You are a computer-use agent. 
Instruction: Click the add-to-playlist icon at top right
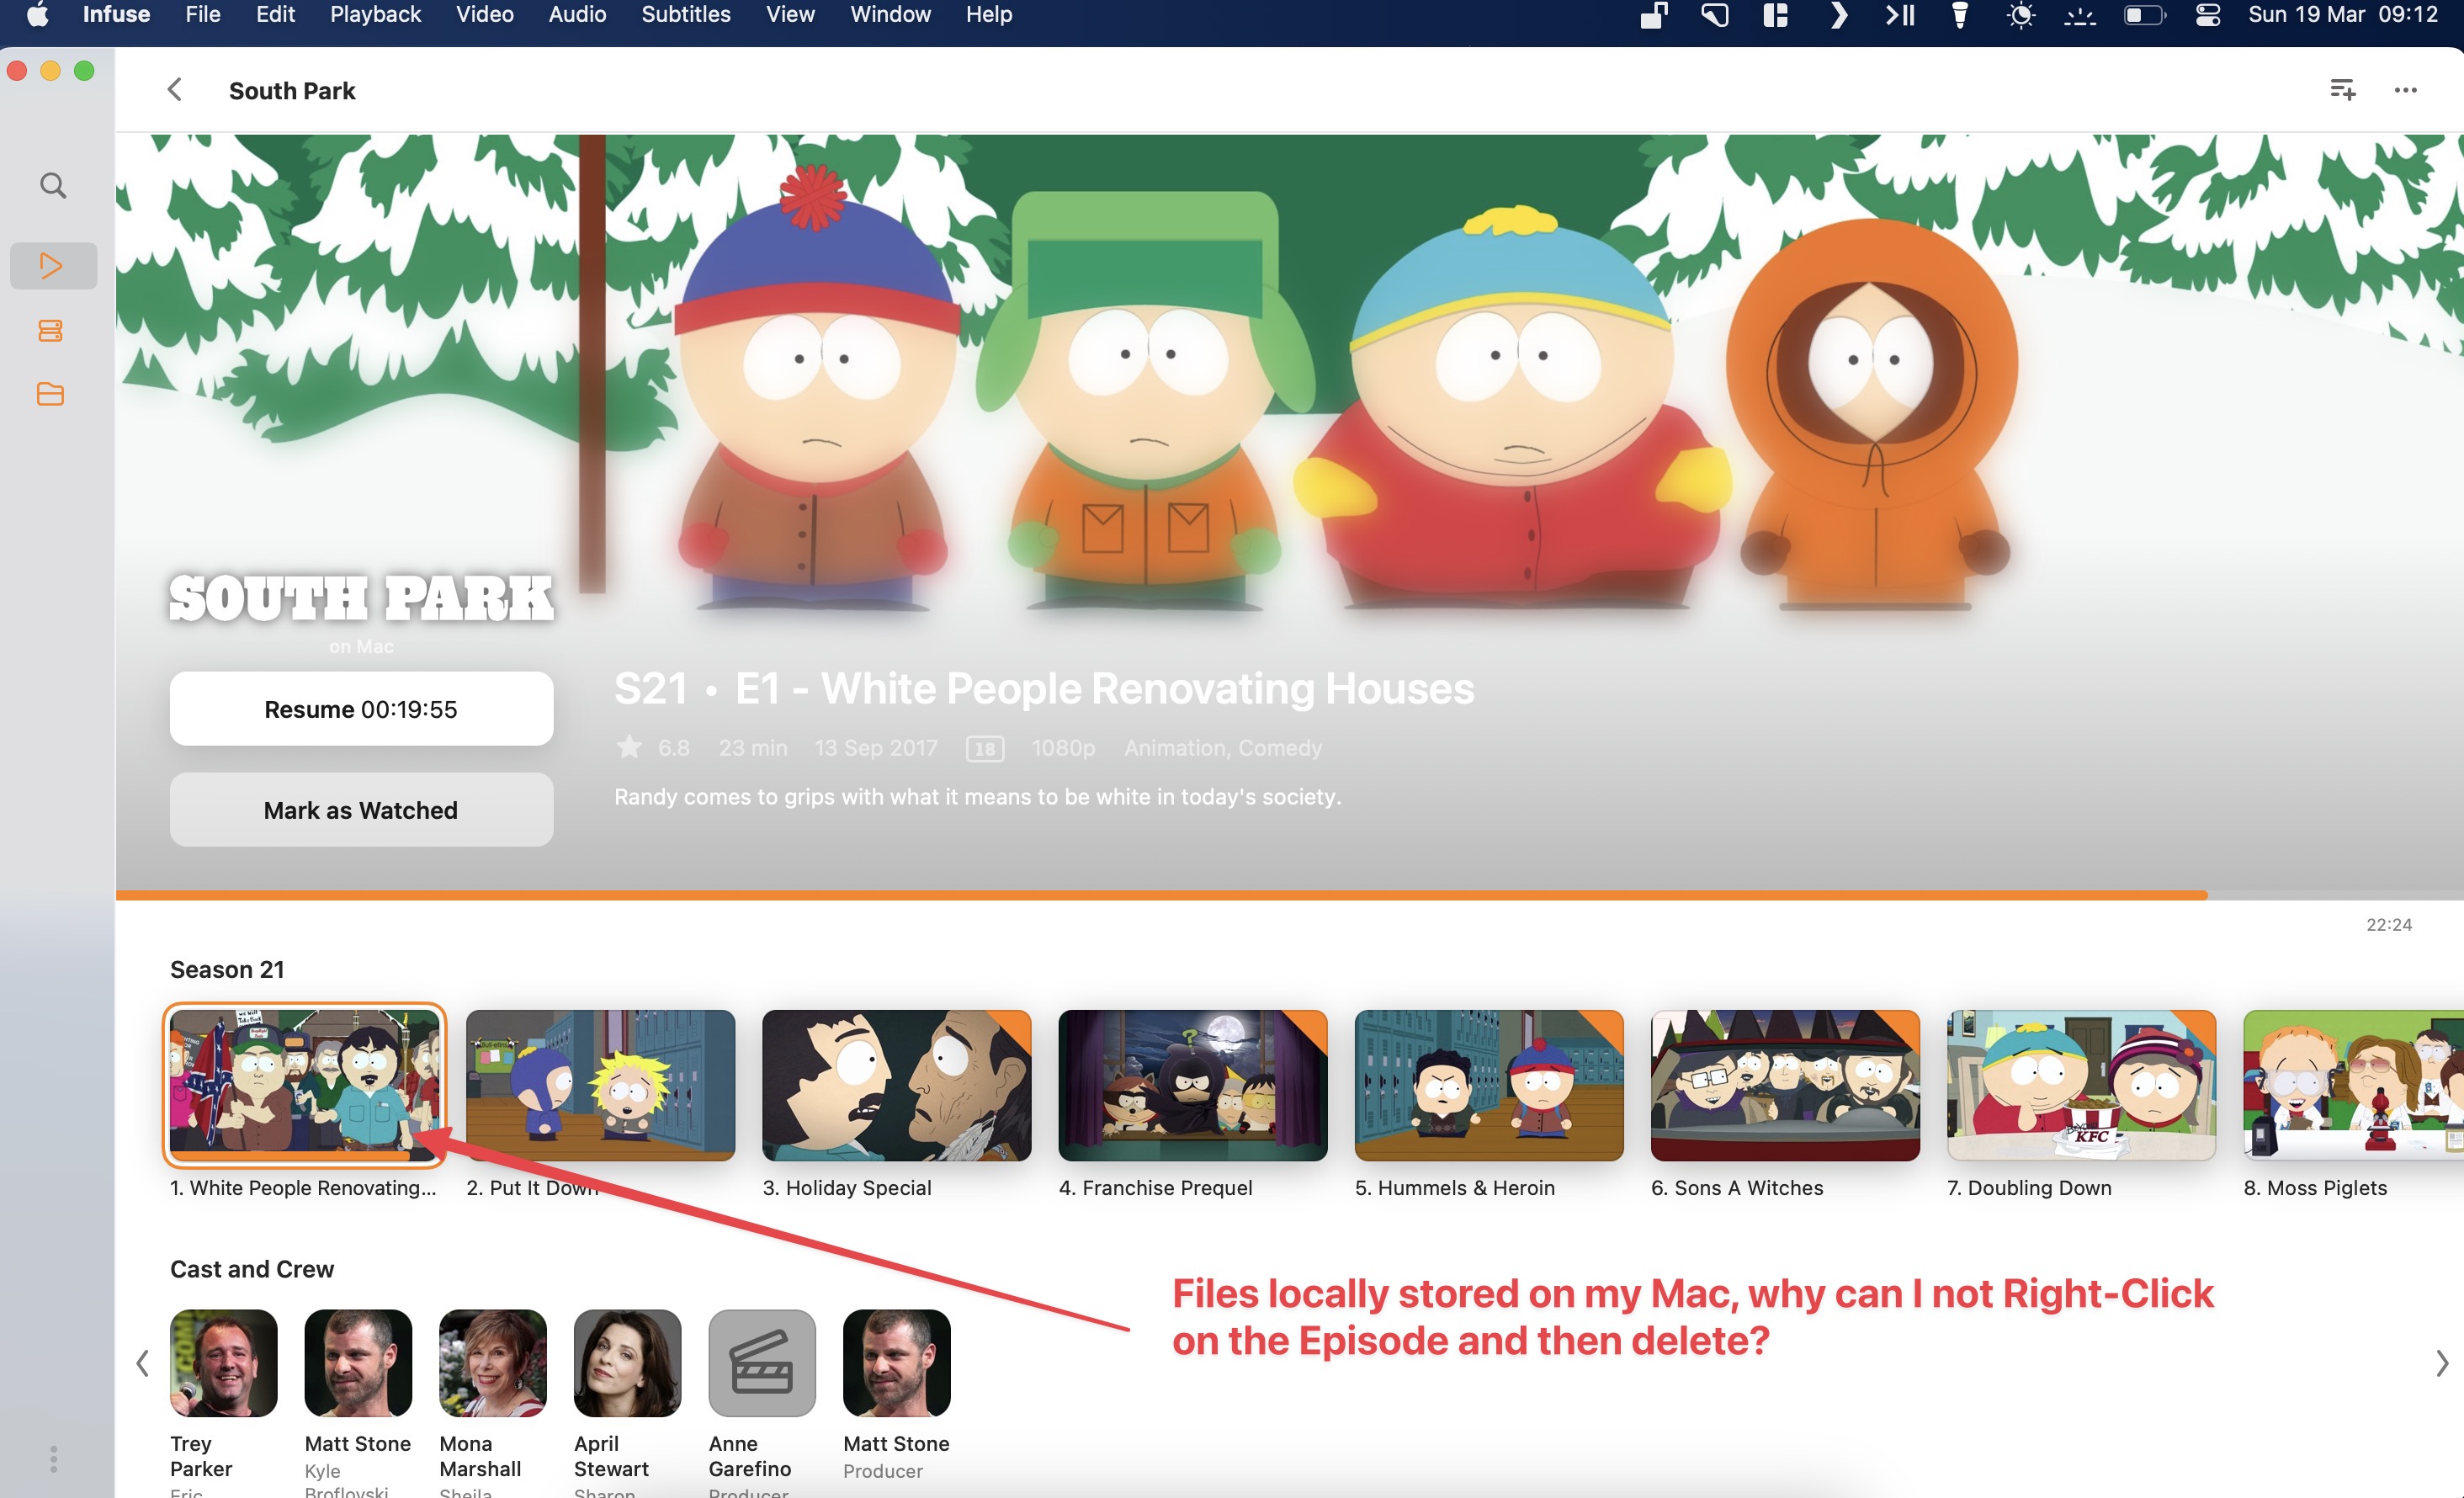click(2342, 90)
